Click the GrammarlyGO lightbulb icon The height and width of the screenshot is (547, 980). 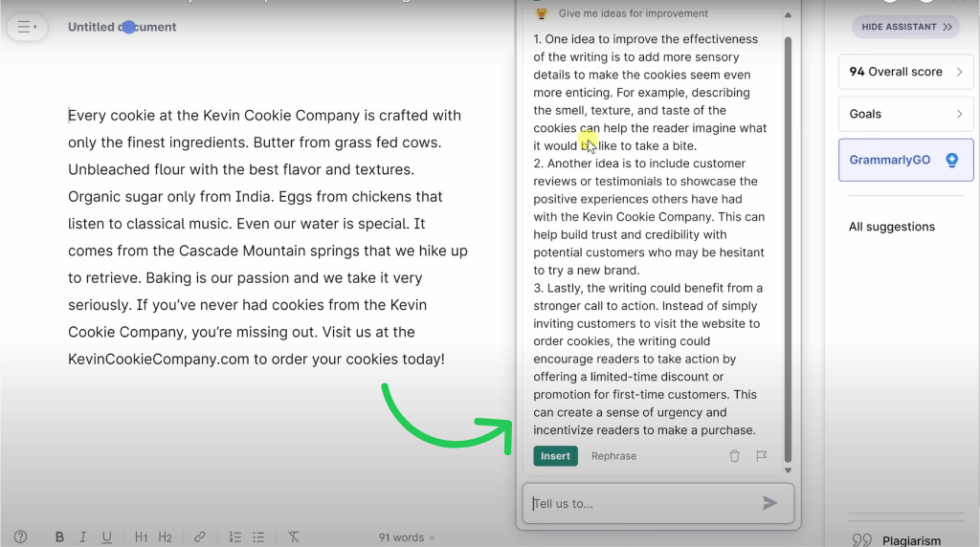(952, 160)
